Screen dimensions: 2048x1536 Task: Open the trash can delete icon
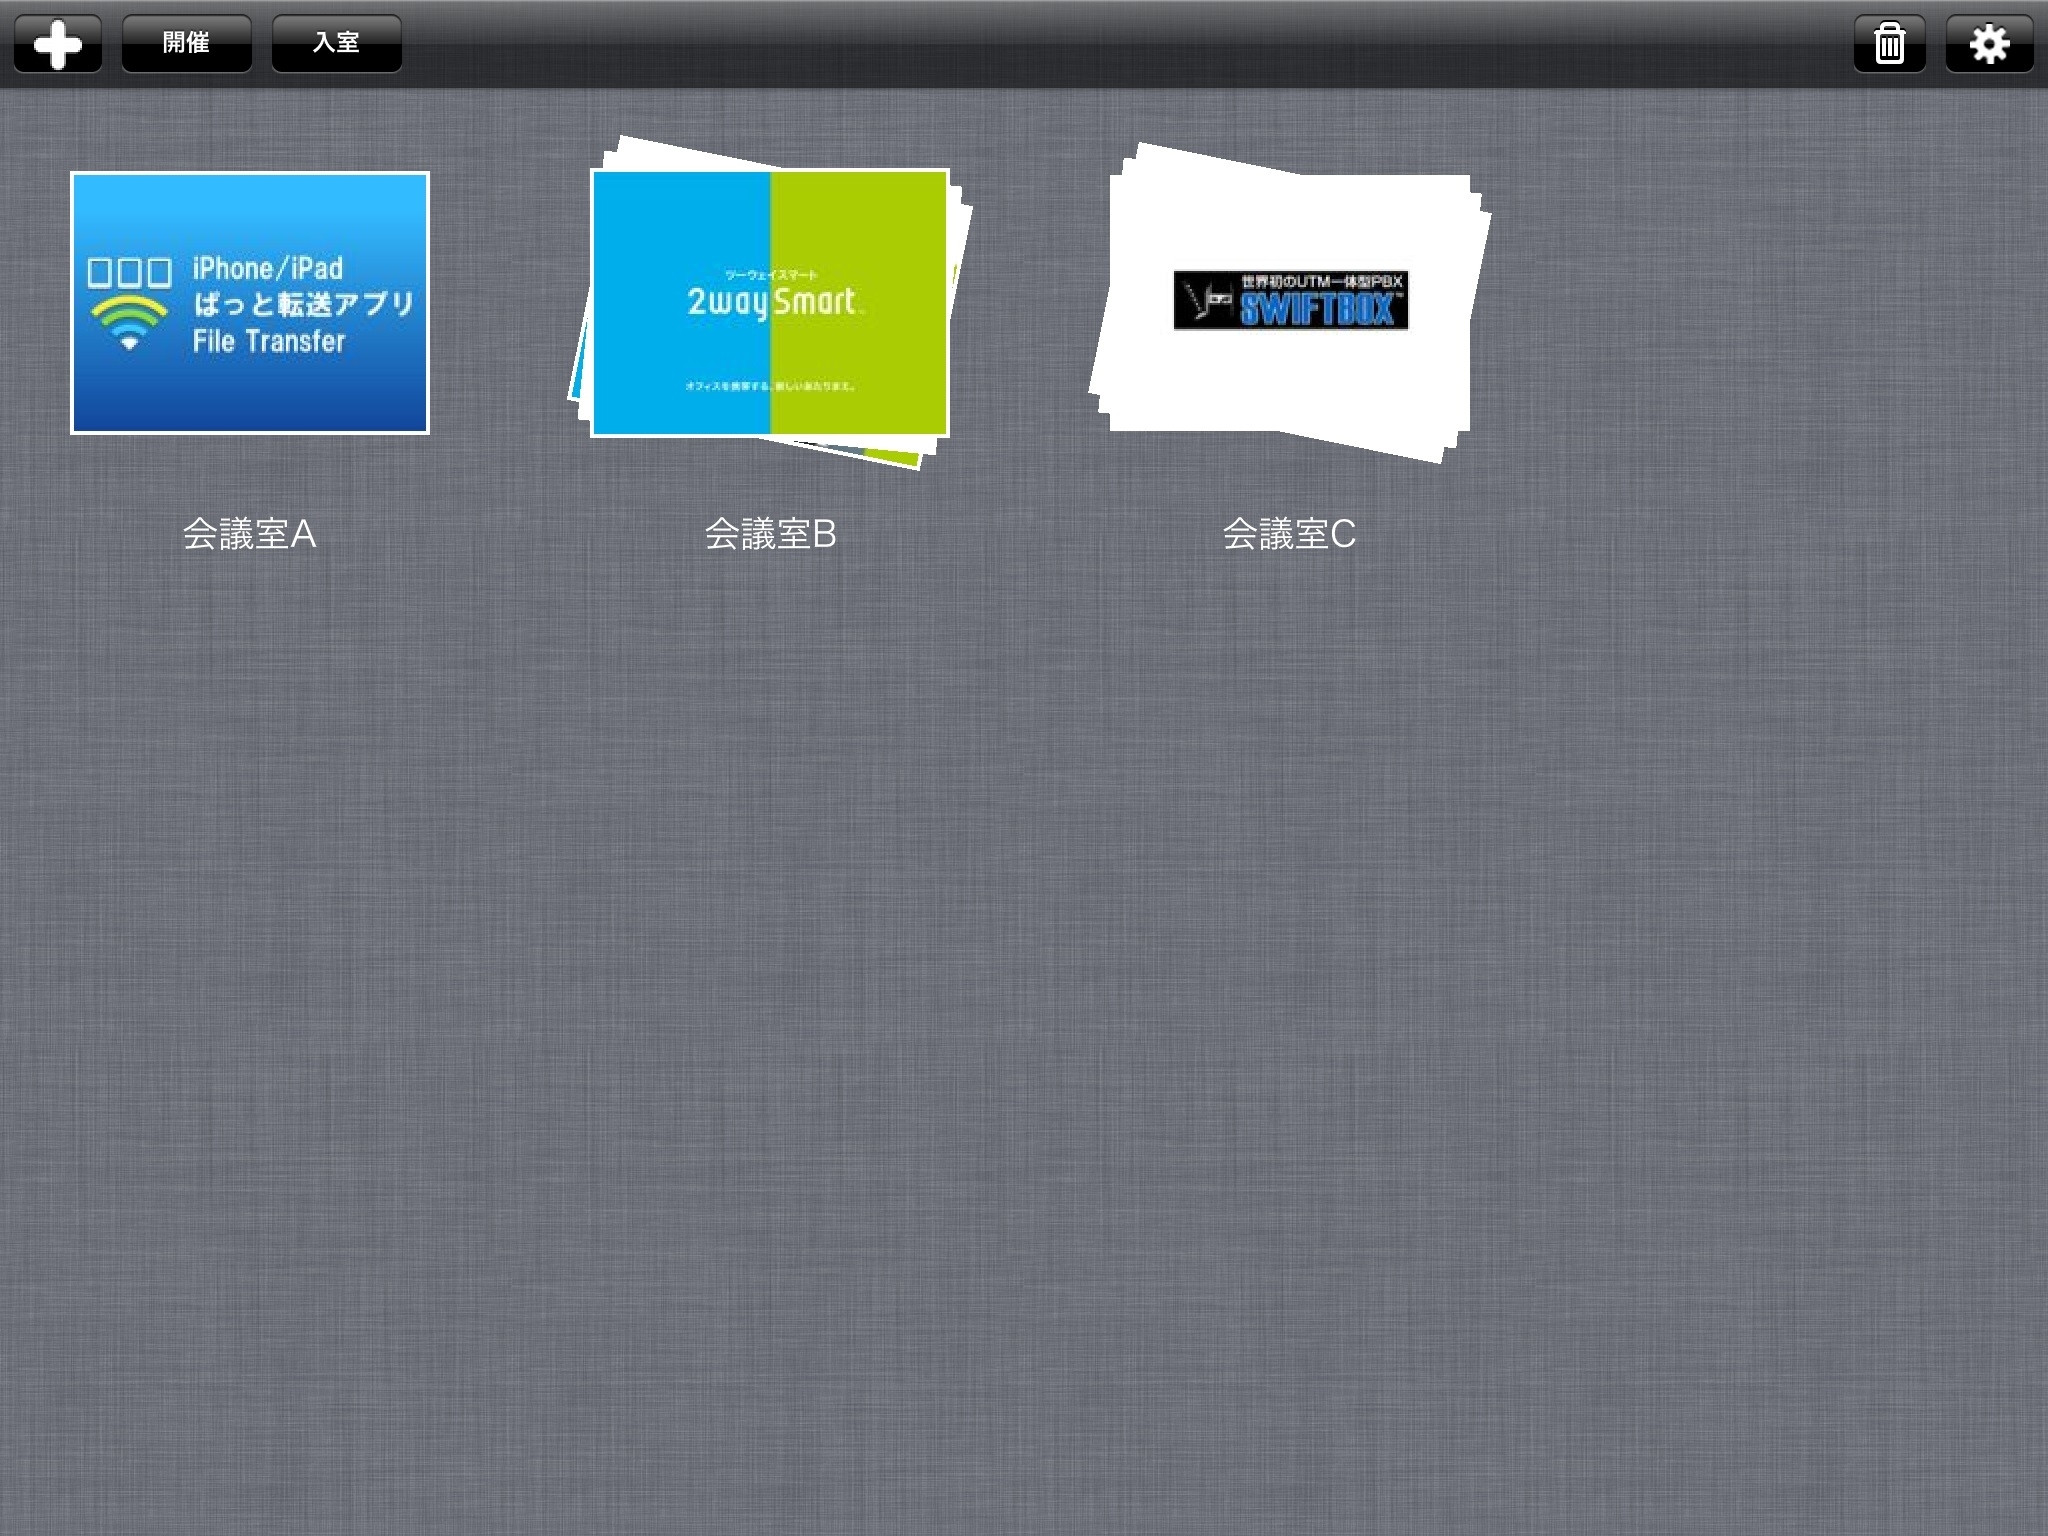1889,44
